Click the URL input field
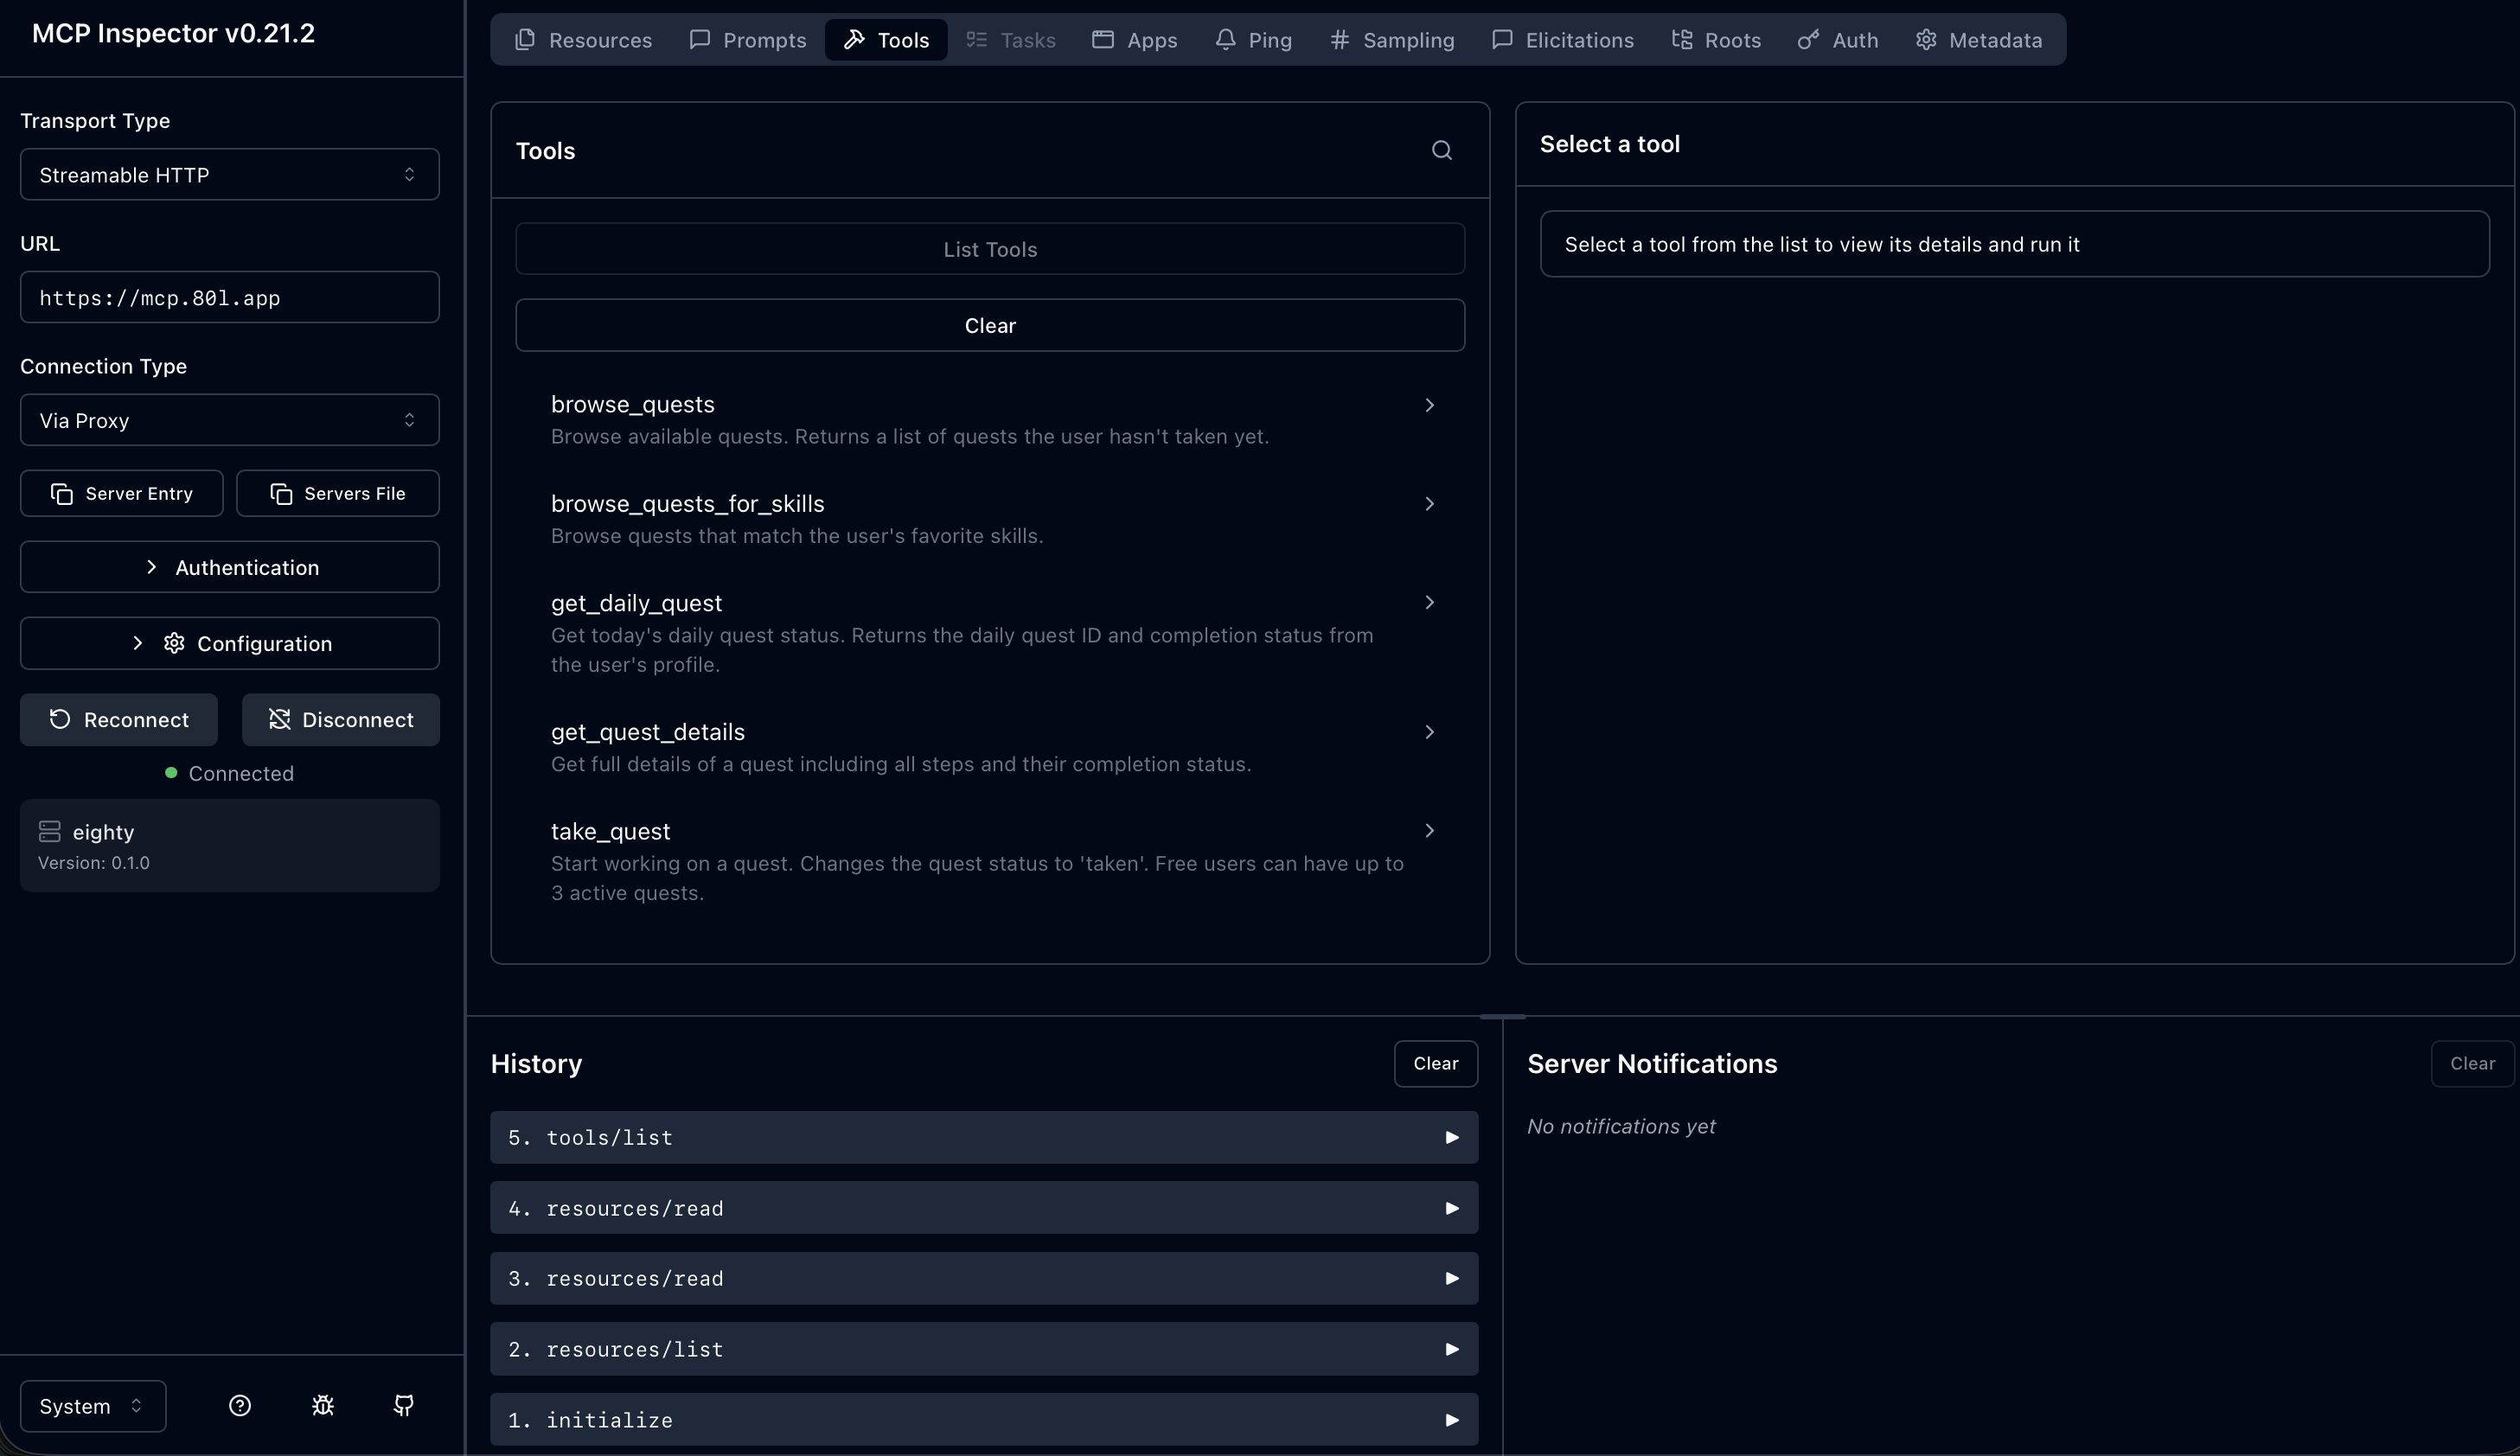 229,297
